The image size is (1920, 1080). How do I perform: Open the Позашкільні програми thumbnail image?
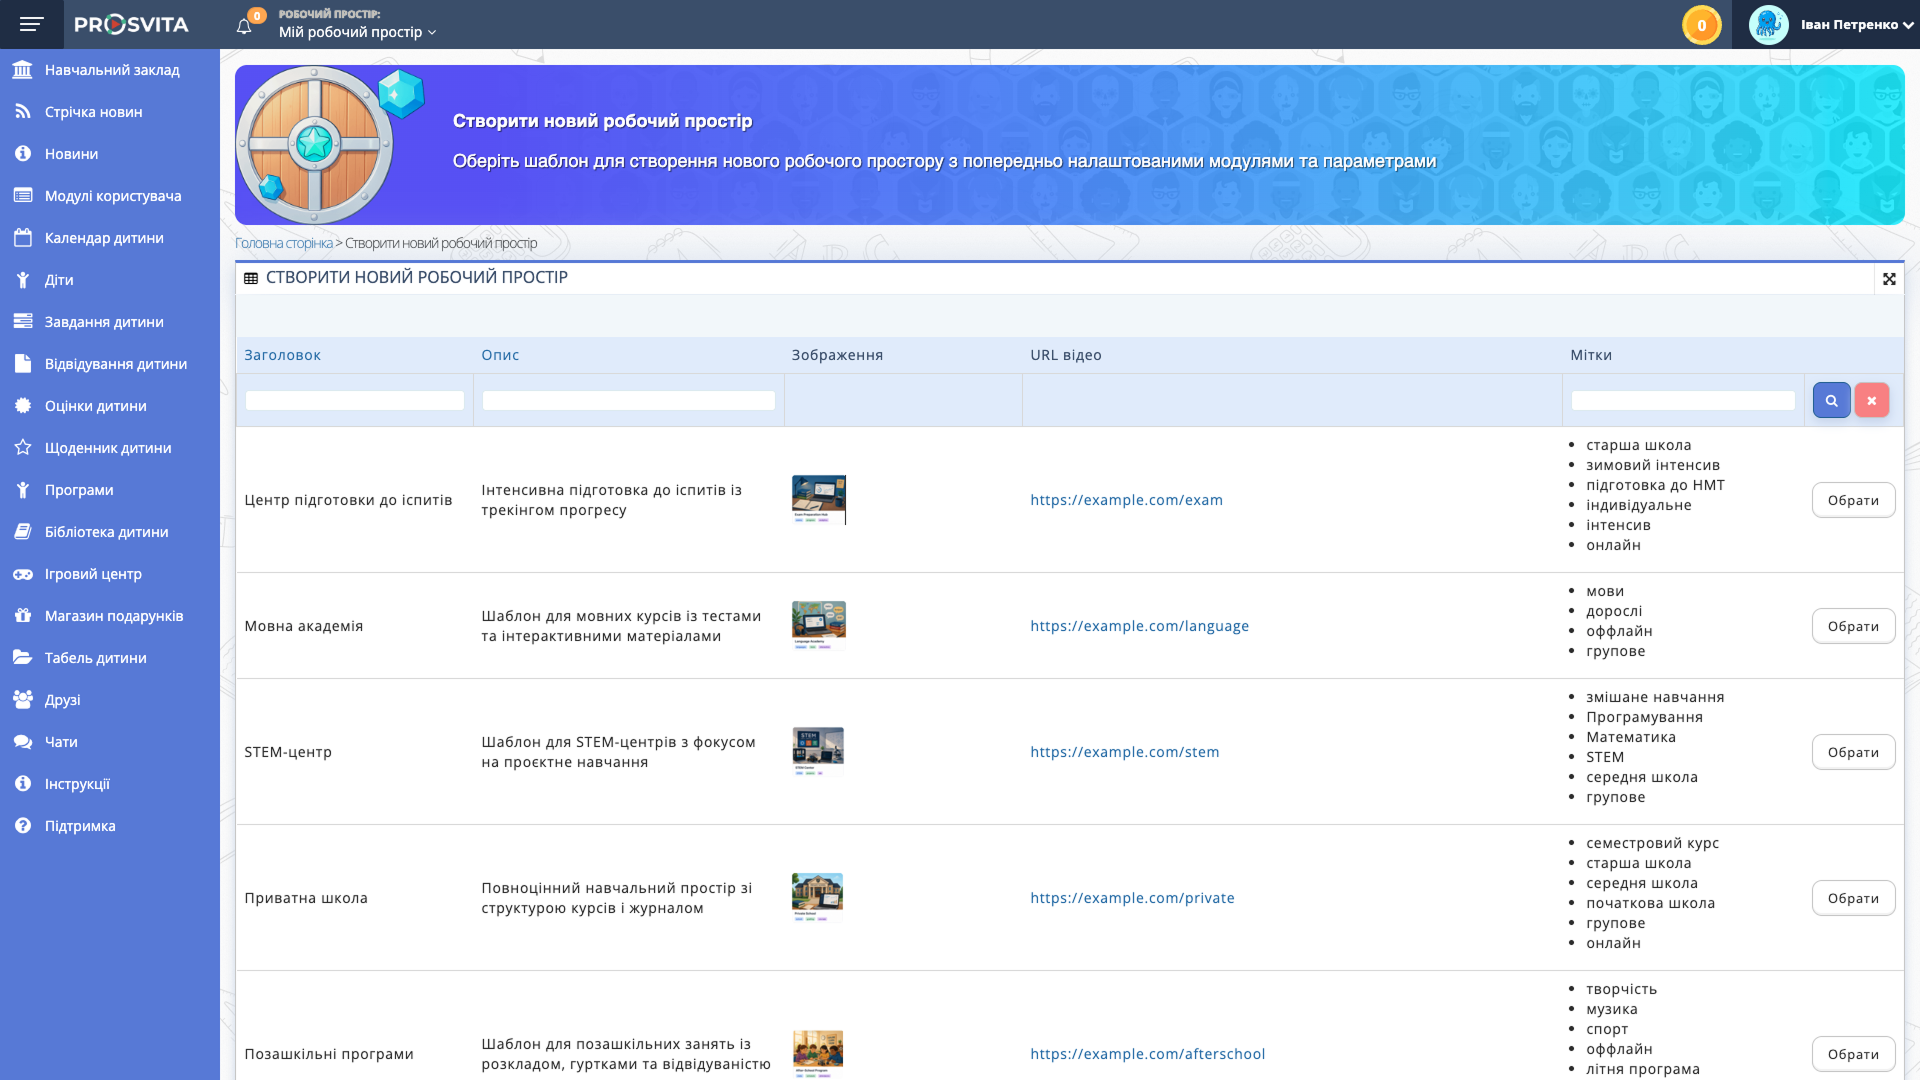pos(818,1053)
